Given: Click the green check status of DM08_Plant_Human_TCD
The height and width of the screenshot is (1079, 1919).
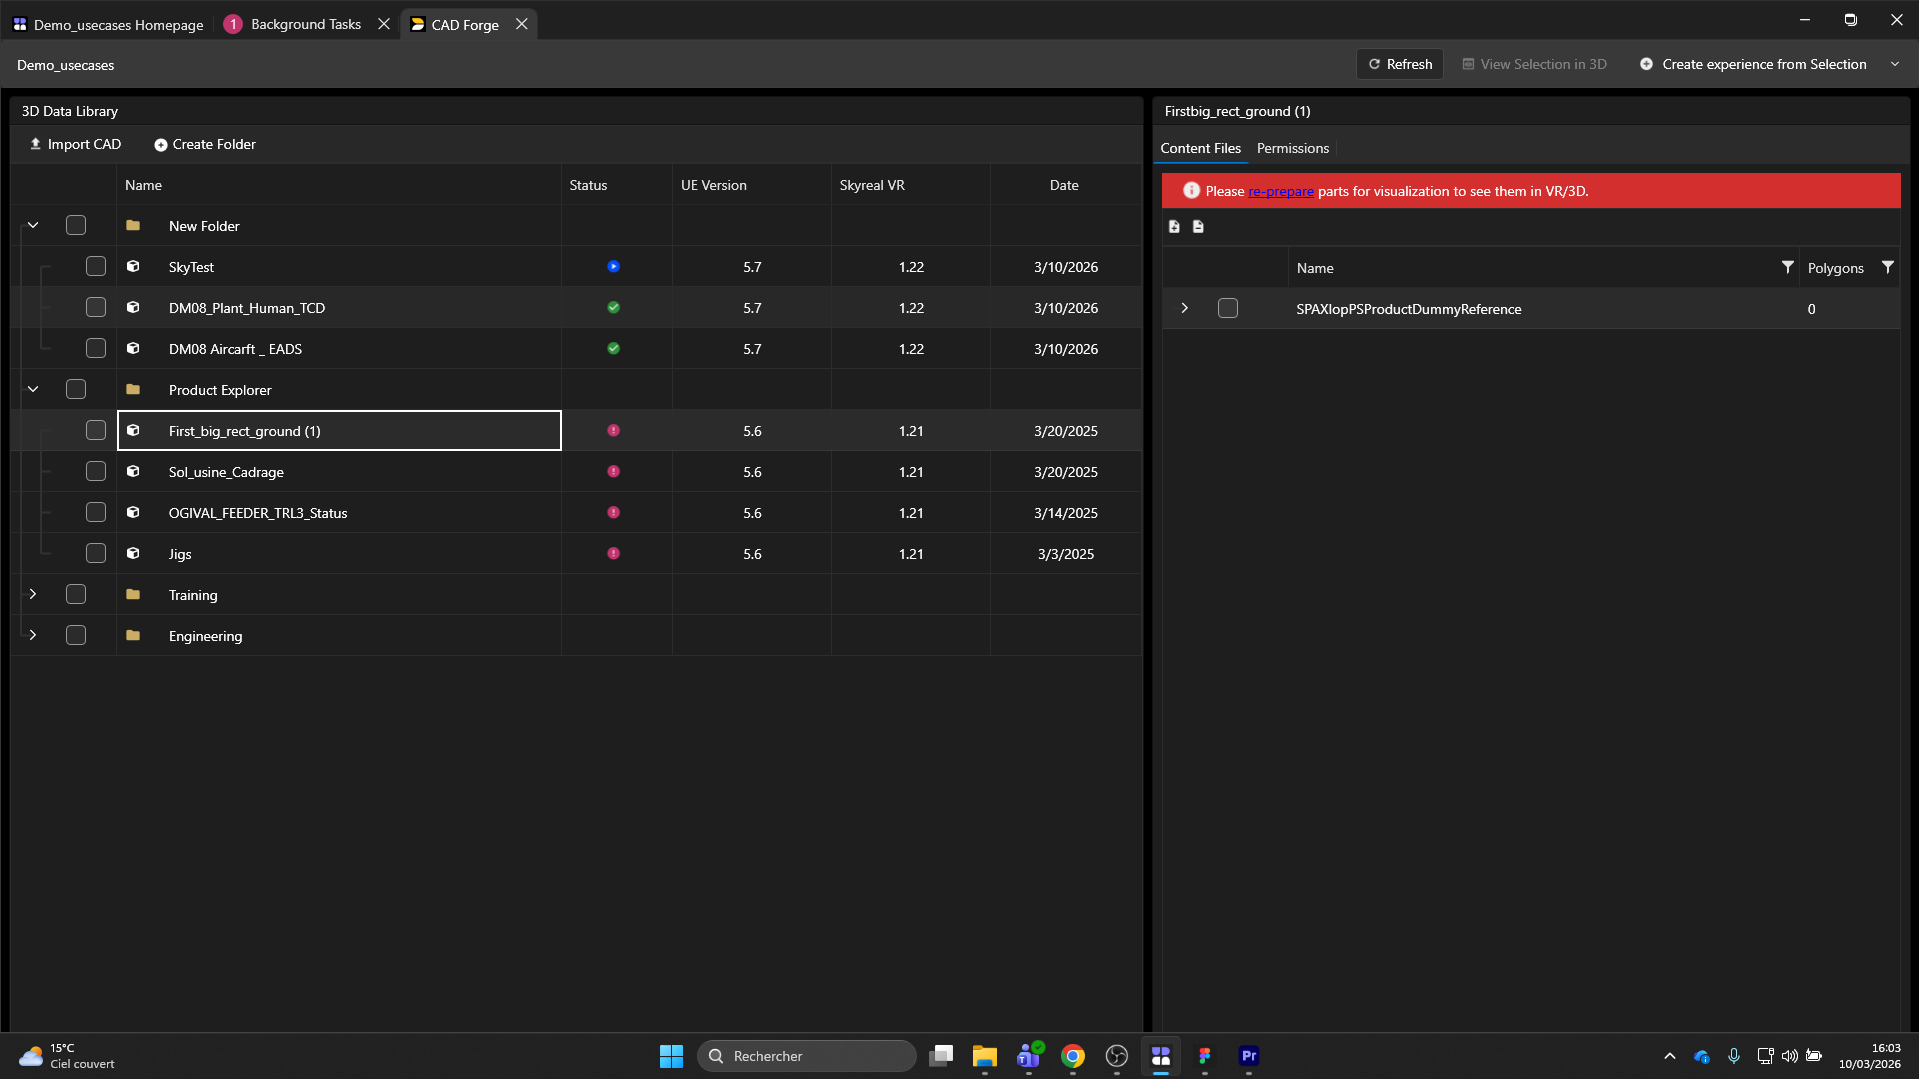Looking at the screenshot, I should click(613, 308).
